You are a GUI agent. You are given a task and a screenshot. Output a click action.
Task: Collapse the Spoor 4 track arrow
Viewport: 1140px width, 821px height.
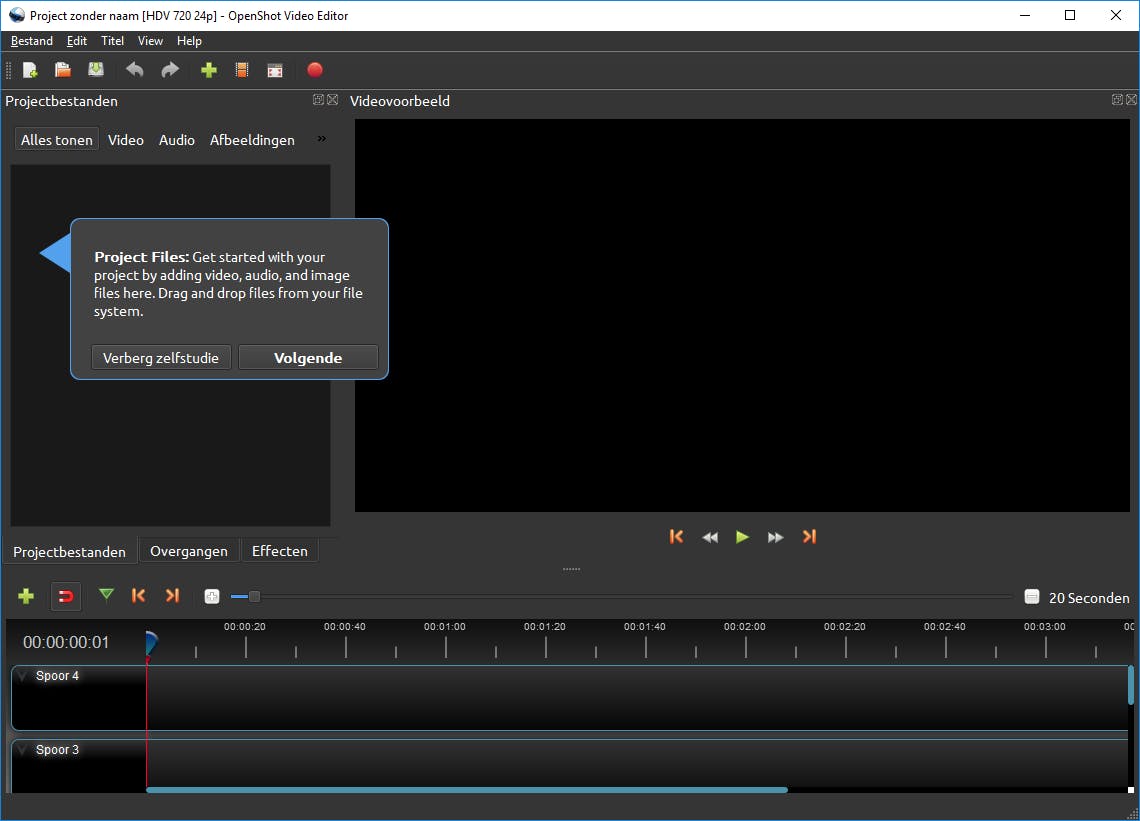(x=23, y=677)
